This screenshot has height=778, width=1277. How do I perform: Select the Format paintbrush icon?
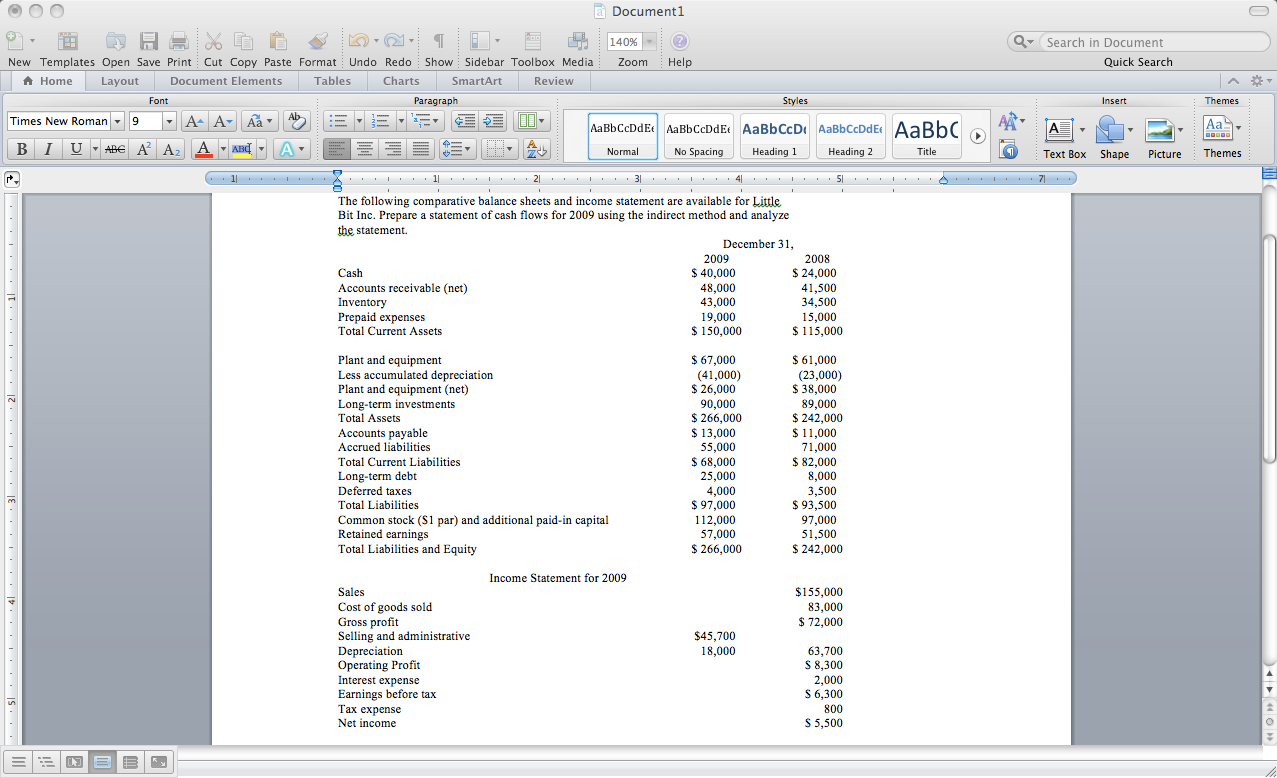(x=318, y=41)
